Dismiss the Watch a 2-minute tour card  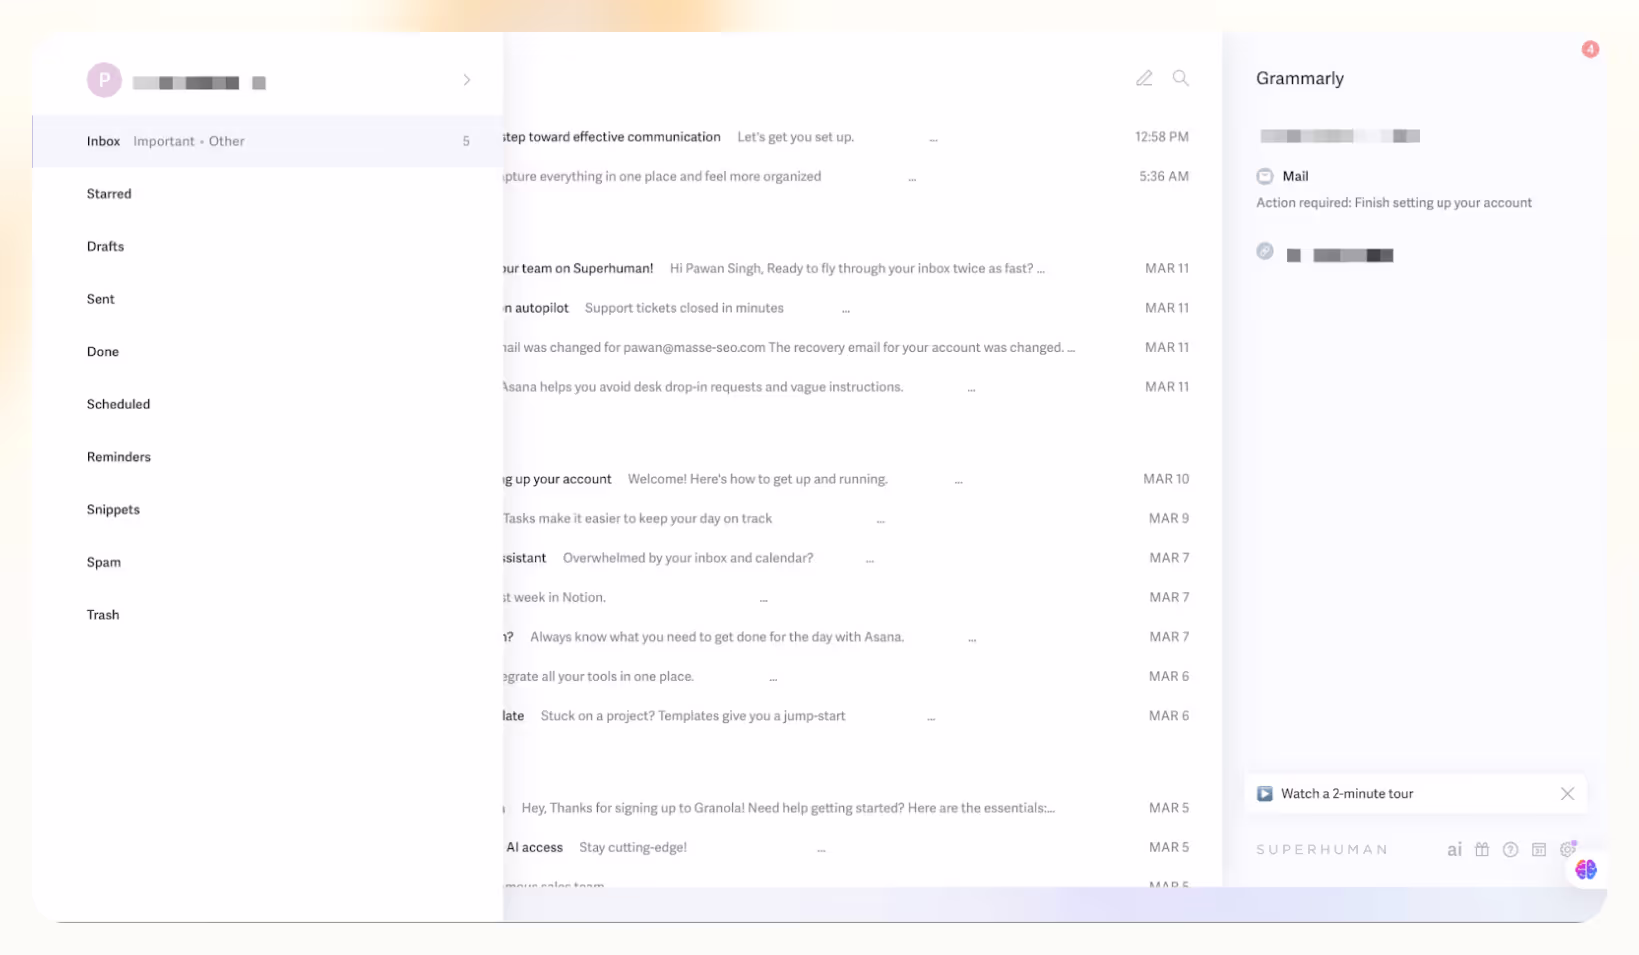(1567, 793)
